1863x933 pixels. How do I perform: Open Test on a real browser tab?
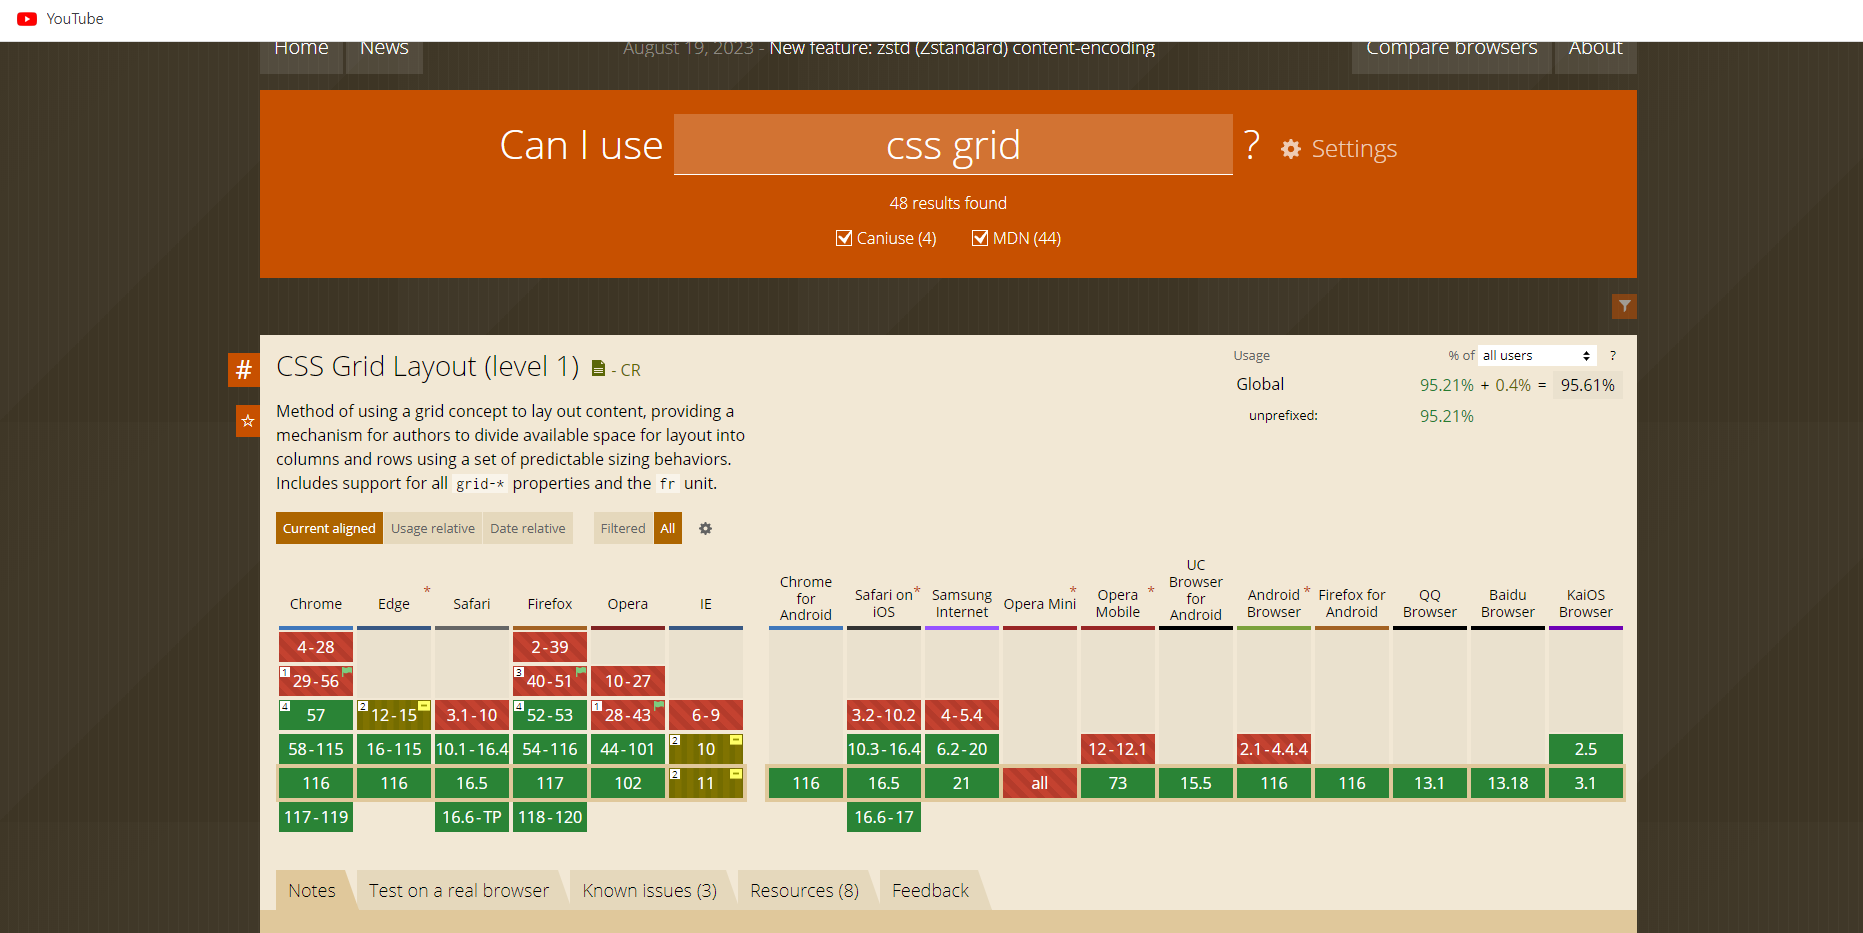459,890
